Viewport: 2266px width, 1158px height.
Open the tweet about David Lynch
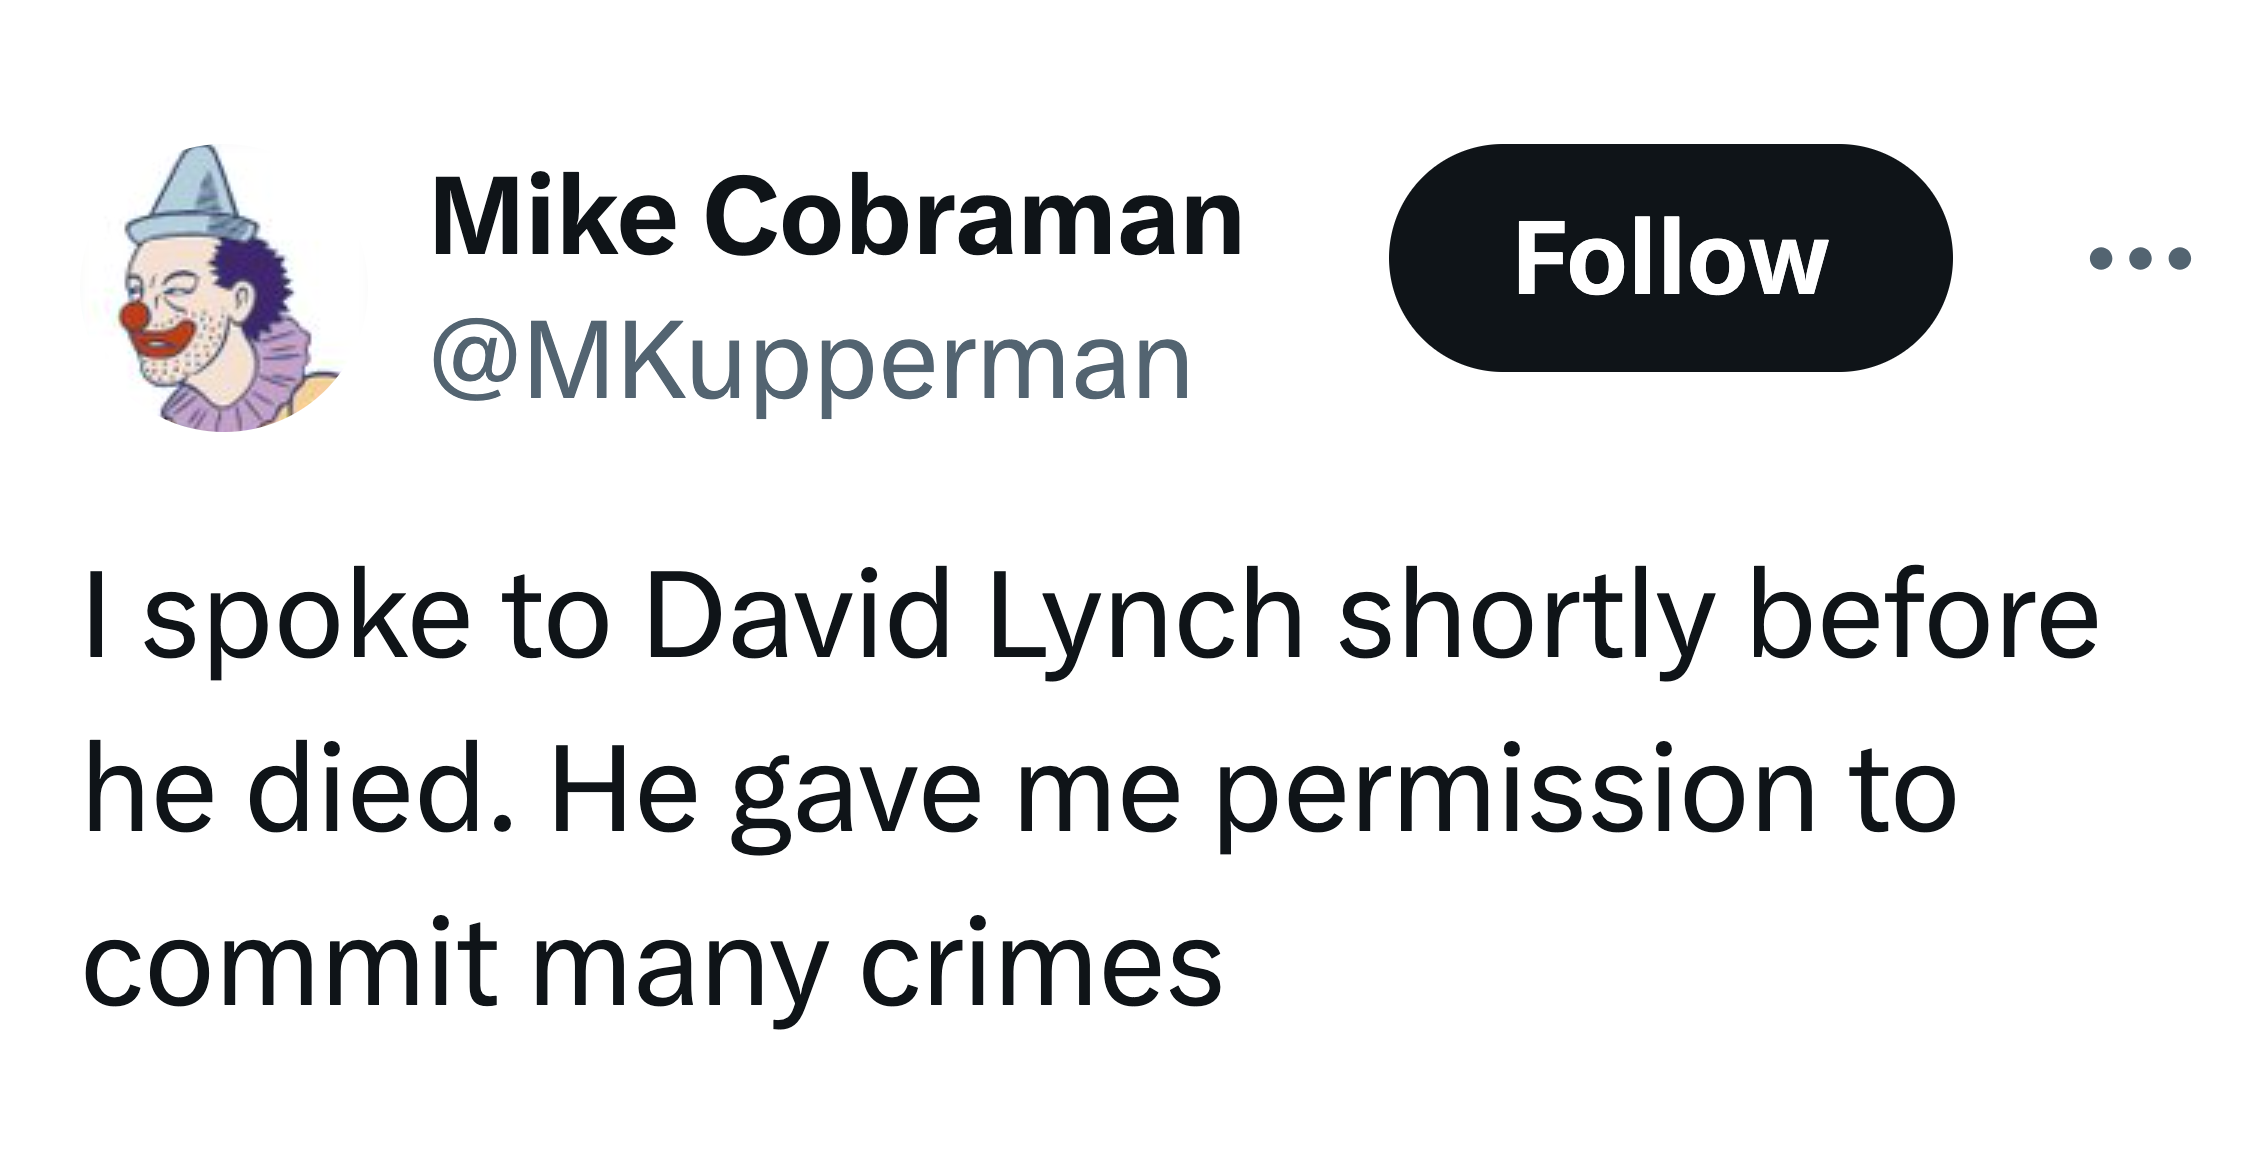point(1090,788)
